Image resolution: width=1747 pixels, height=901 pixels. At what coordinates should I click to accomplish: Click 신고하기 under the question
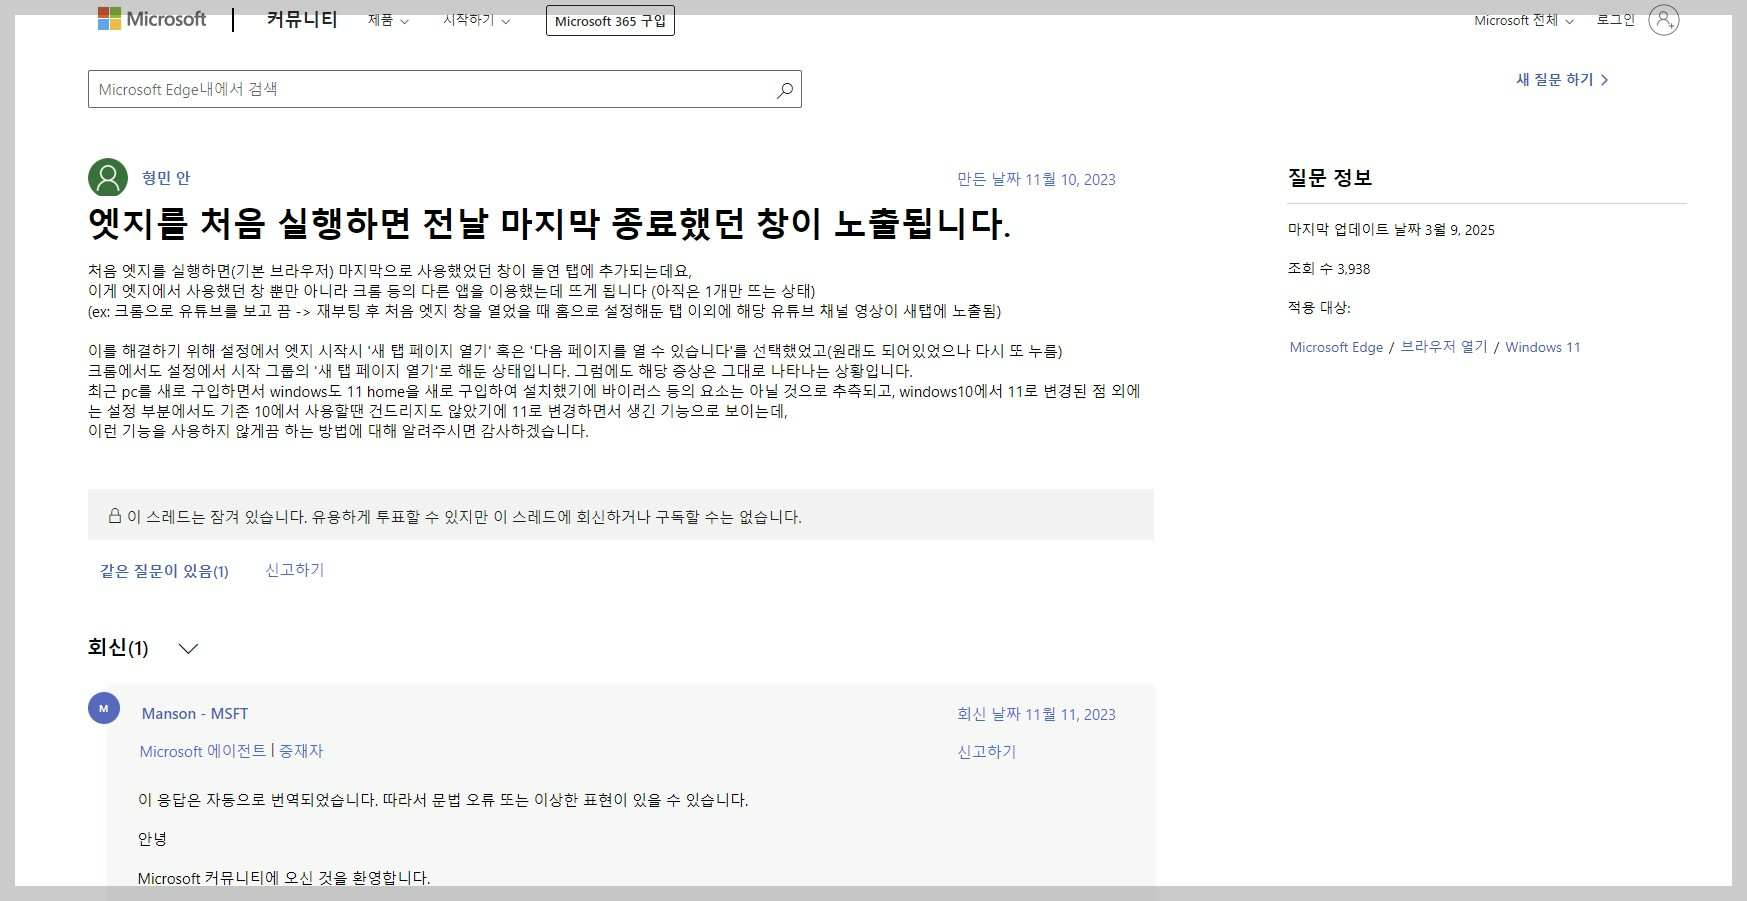[295, 570]
